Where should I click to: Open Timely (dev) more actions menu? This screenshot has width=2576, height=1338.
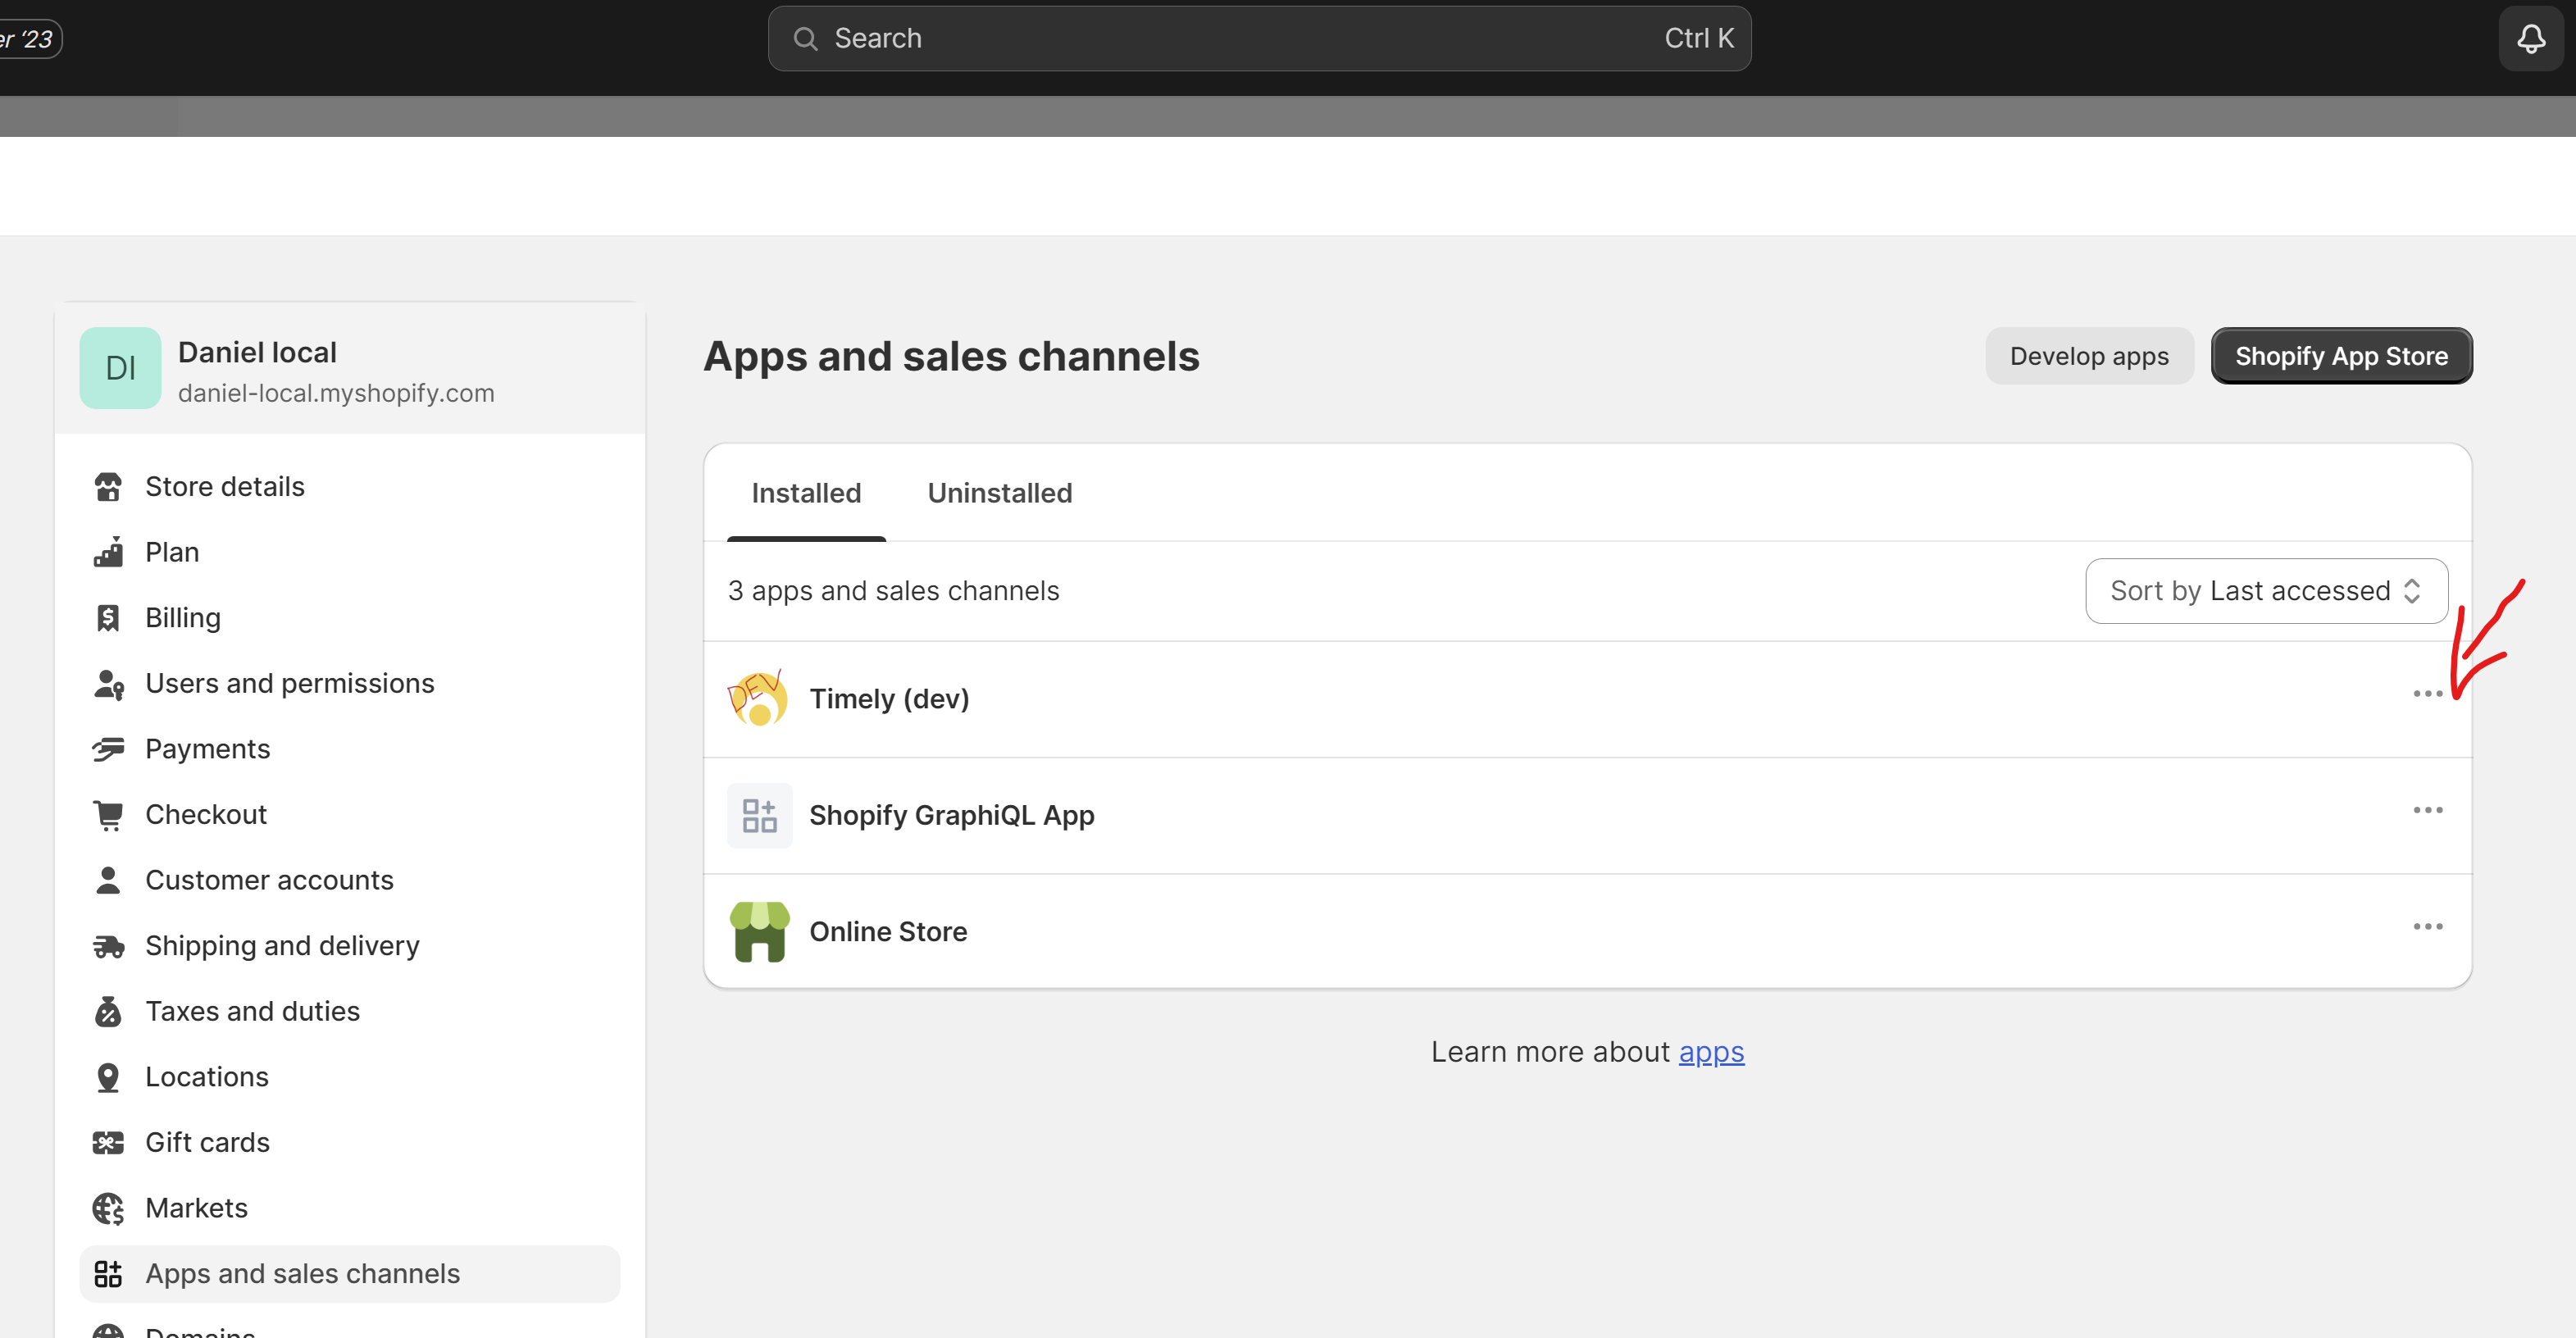2427,694
